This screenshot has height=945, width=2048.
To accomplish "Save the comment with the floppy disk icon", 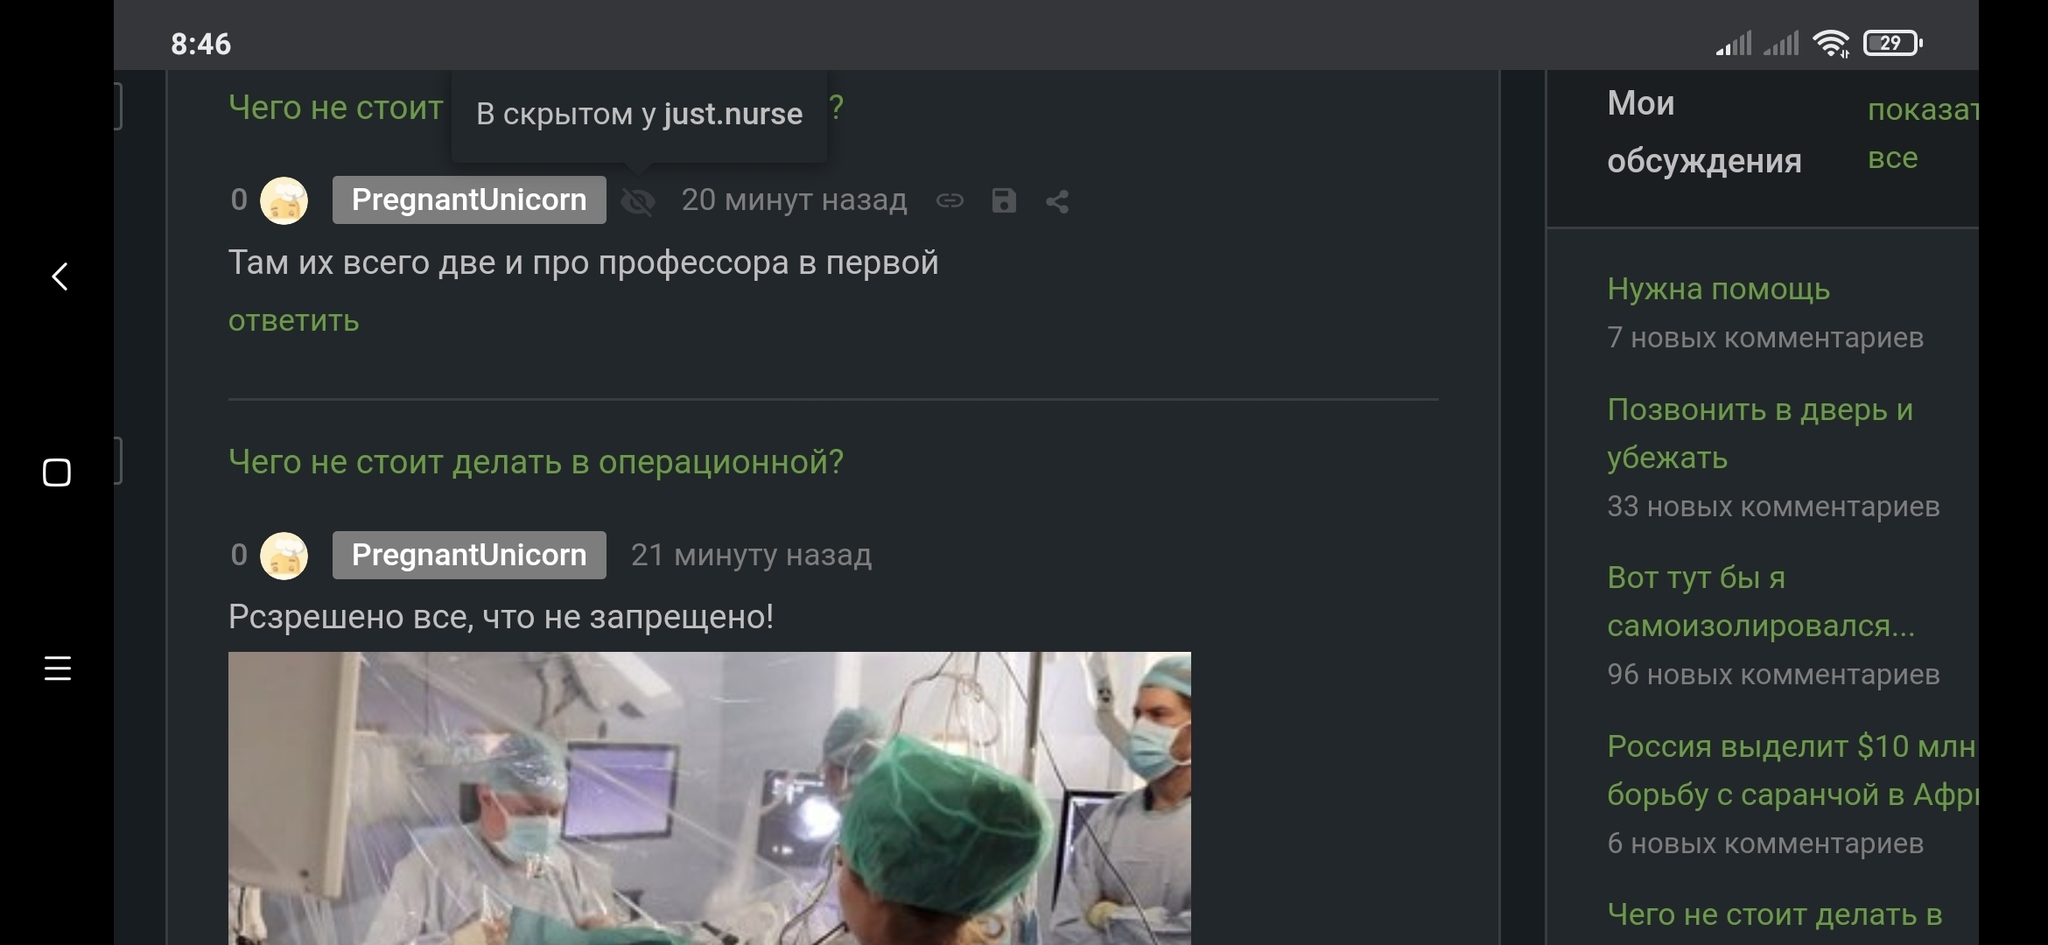I will point(1003,201).
